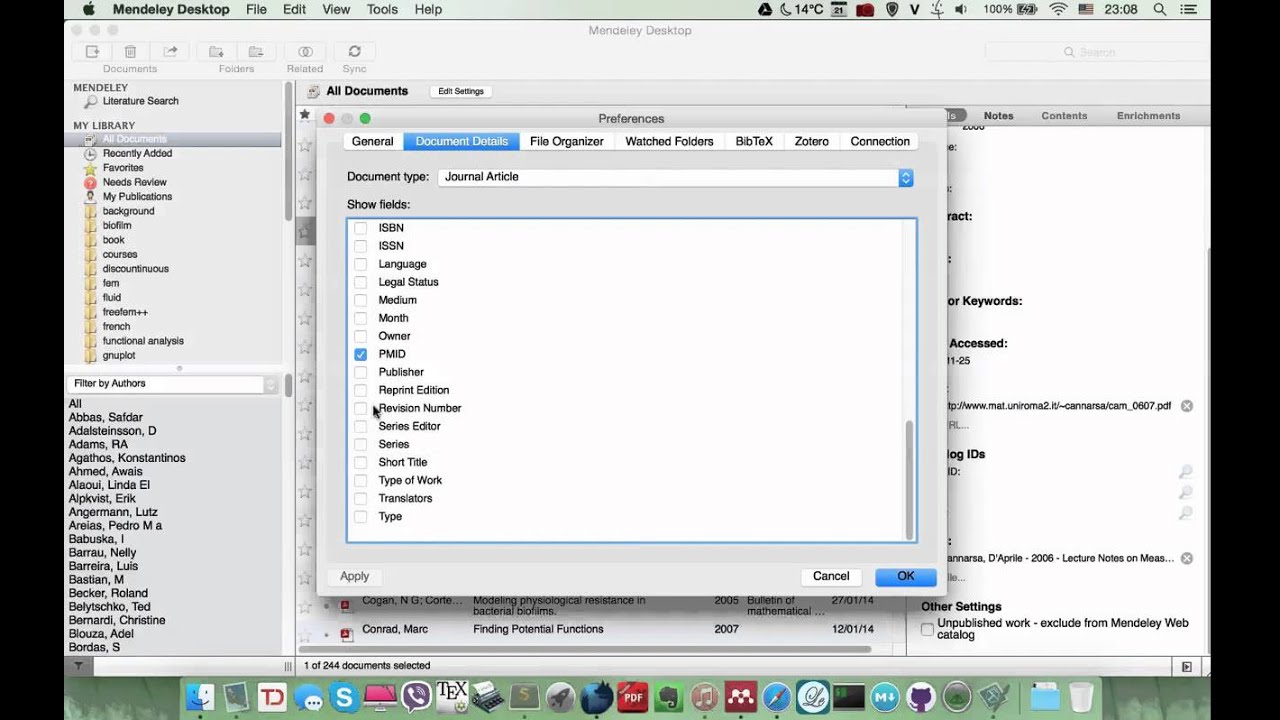The image size is (1280, 720).
Task: Open iTunes from the Dock
Action: pyautogui.click(x=704, y=697)
